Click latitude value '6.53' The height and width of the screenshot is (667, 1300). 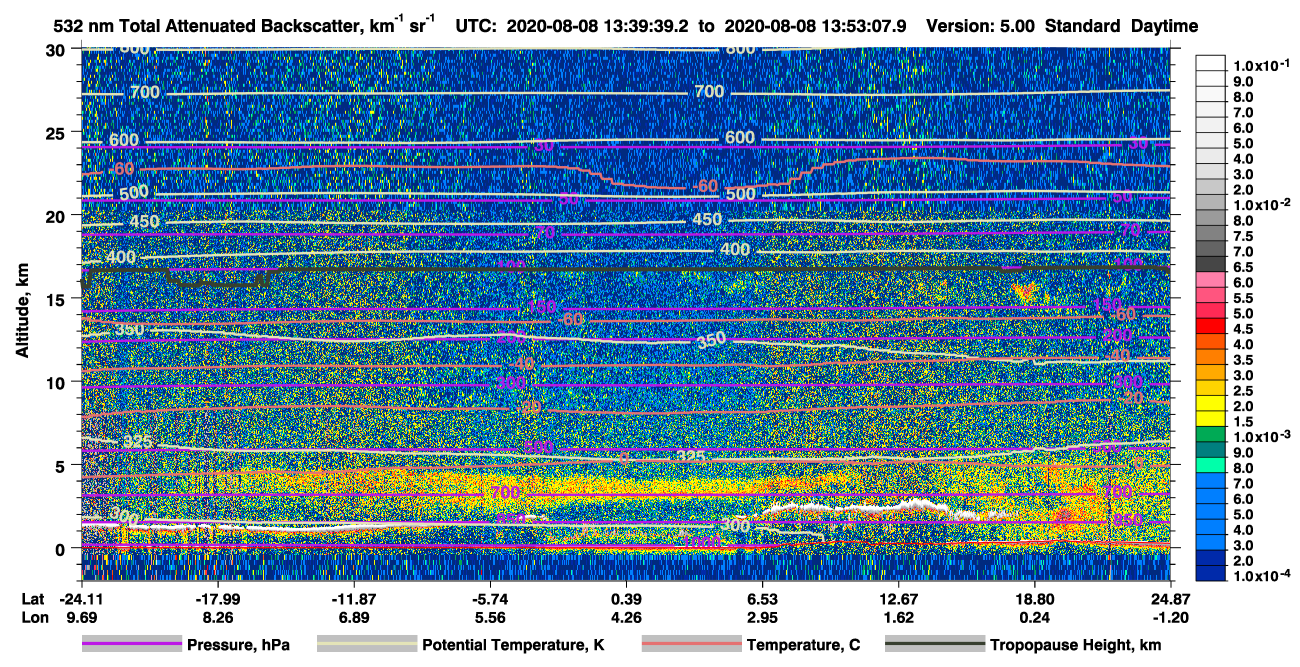(762, 599)
